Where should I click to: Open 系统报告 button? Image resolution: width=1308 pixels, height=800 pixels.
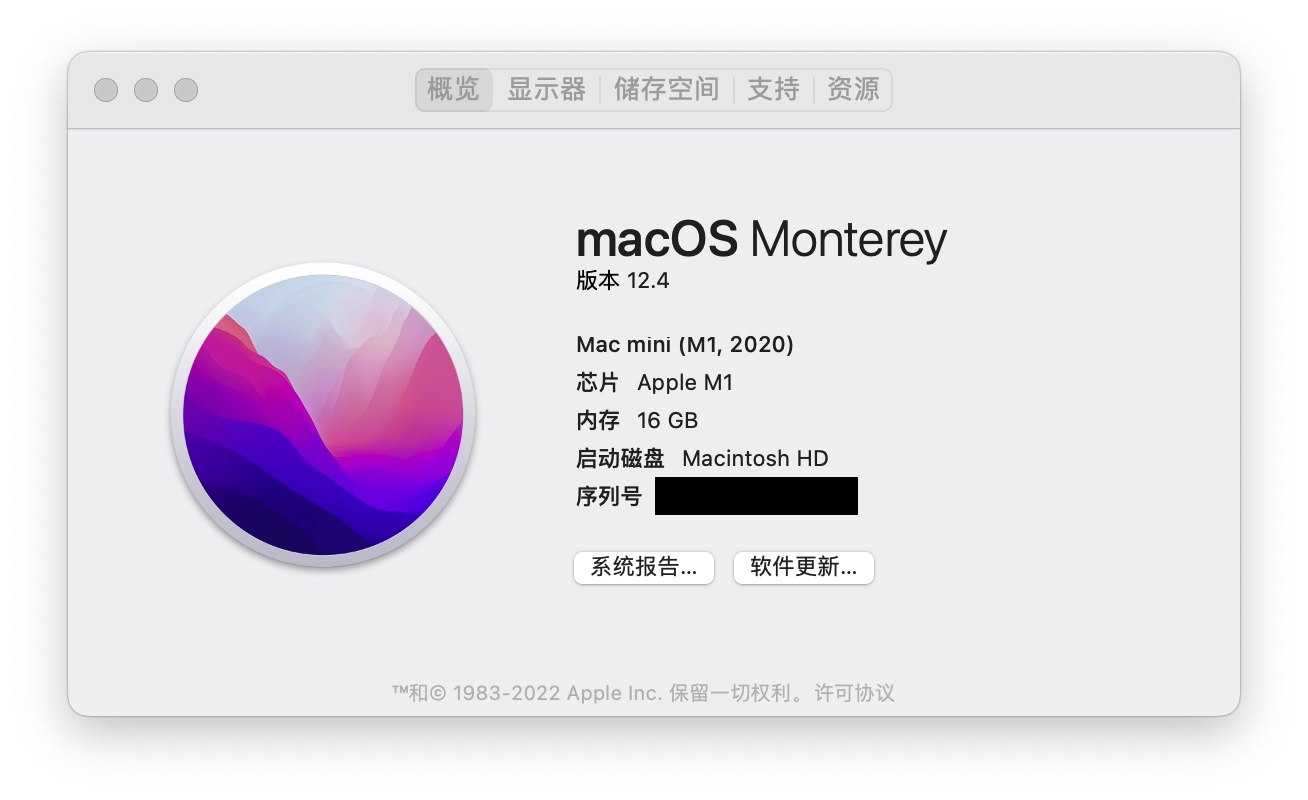click(644, 568)
